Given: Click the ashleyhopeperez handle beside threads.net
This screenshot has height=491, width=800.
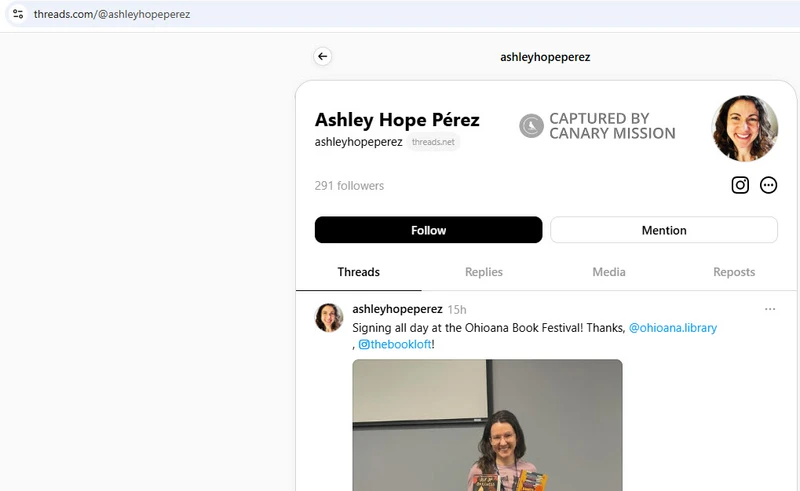Looking at the screenshot, I should (x=358, y=142).
